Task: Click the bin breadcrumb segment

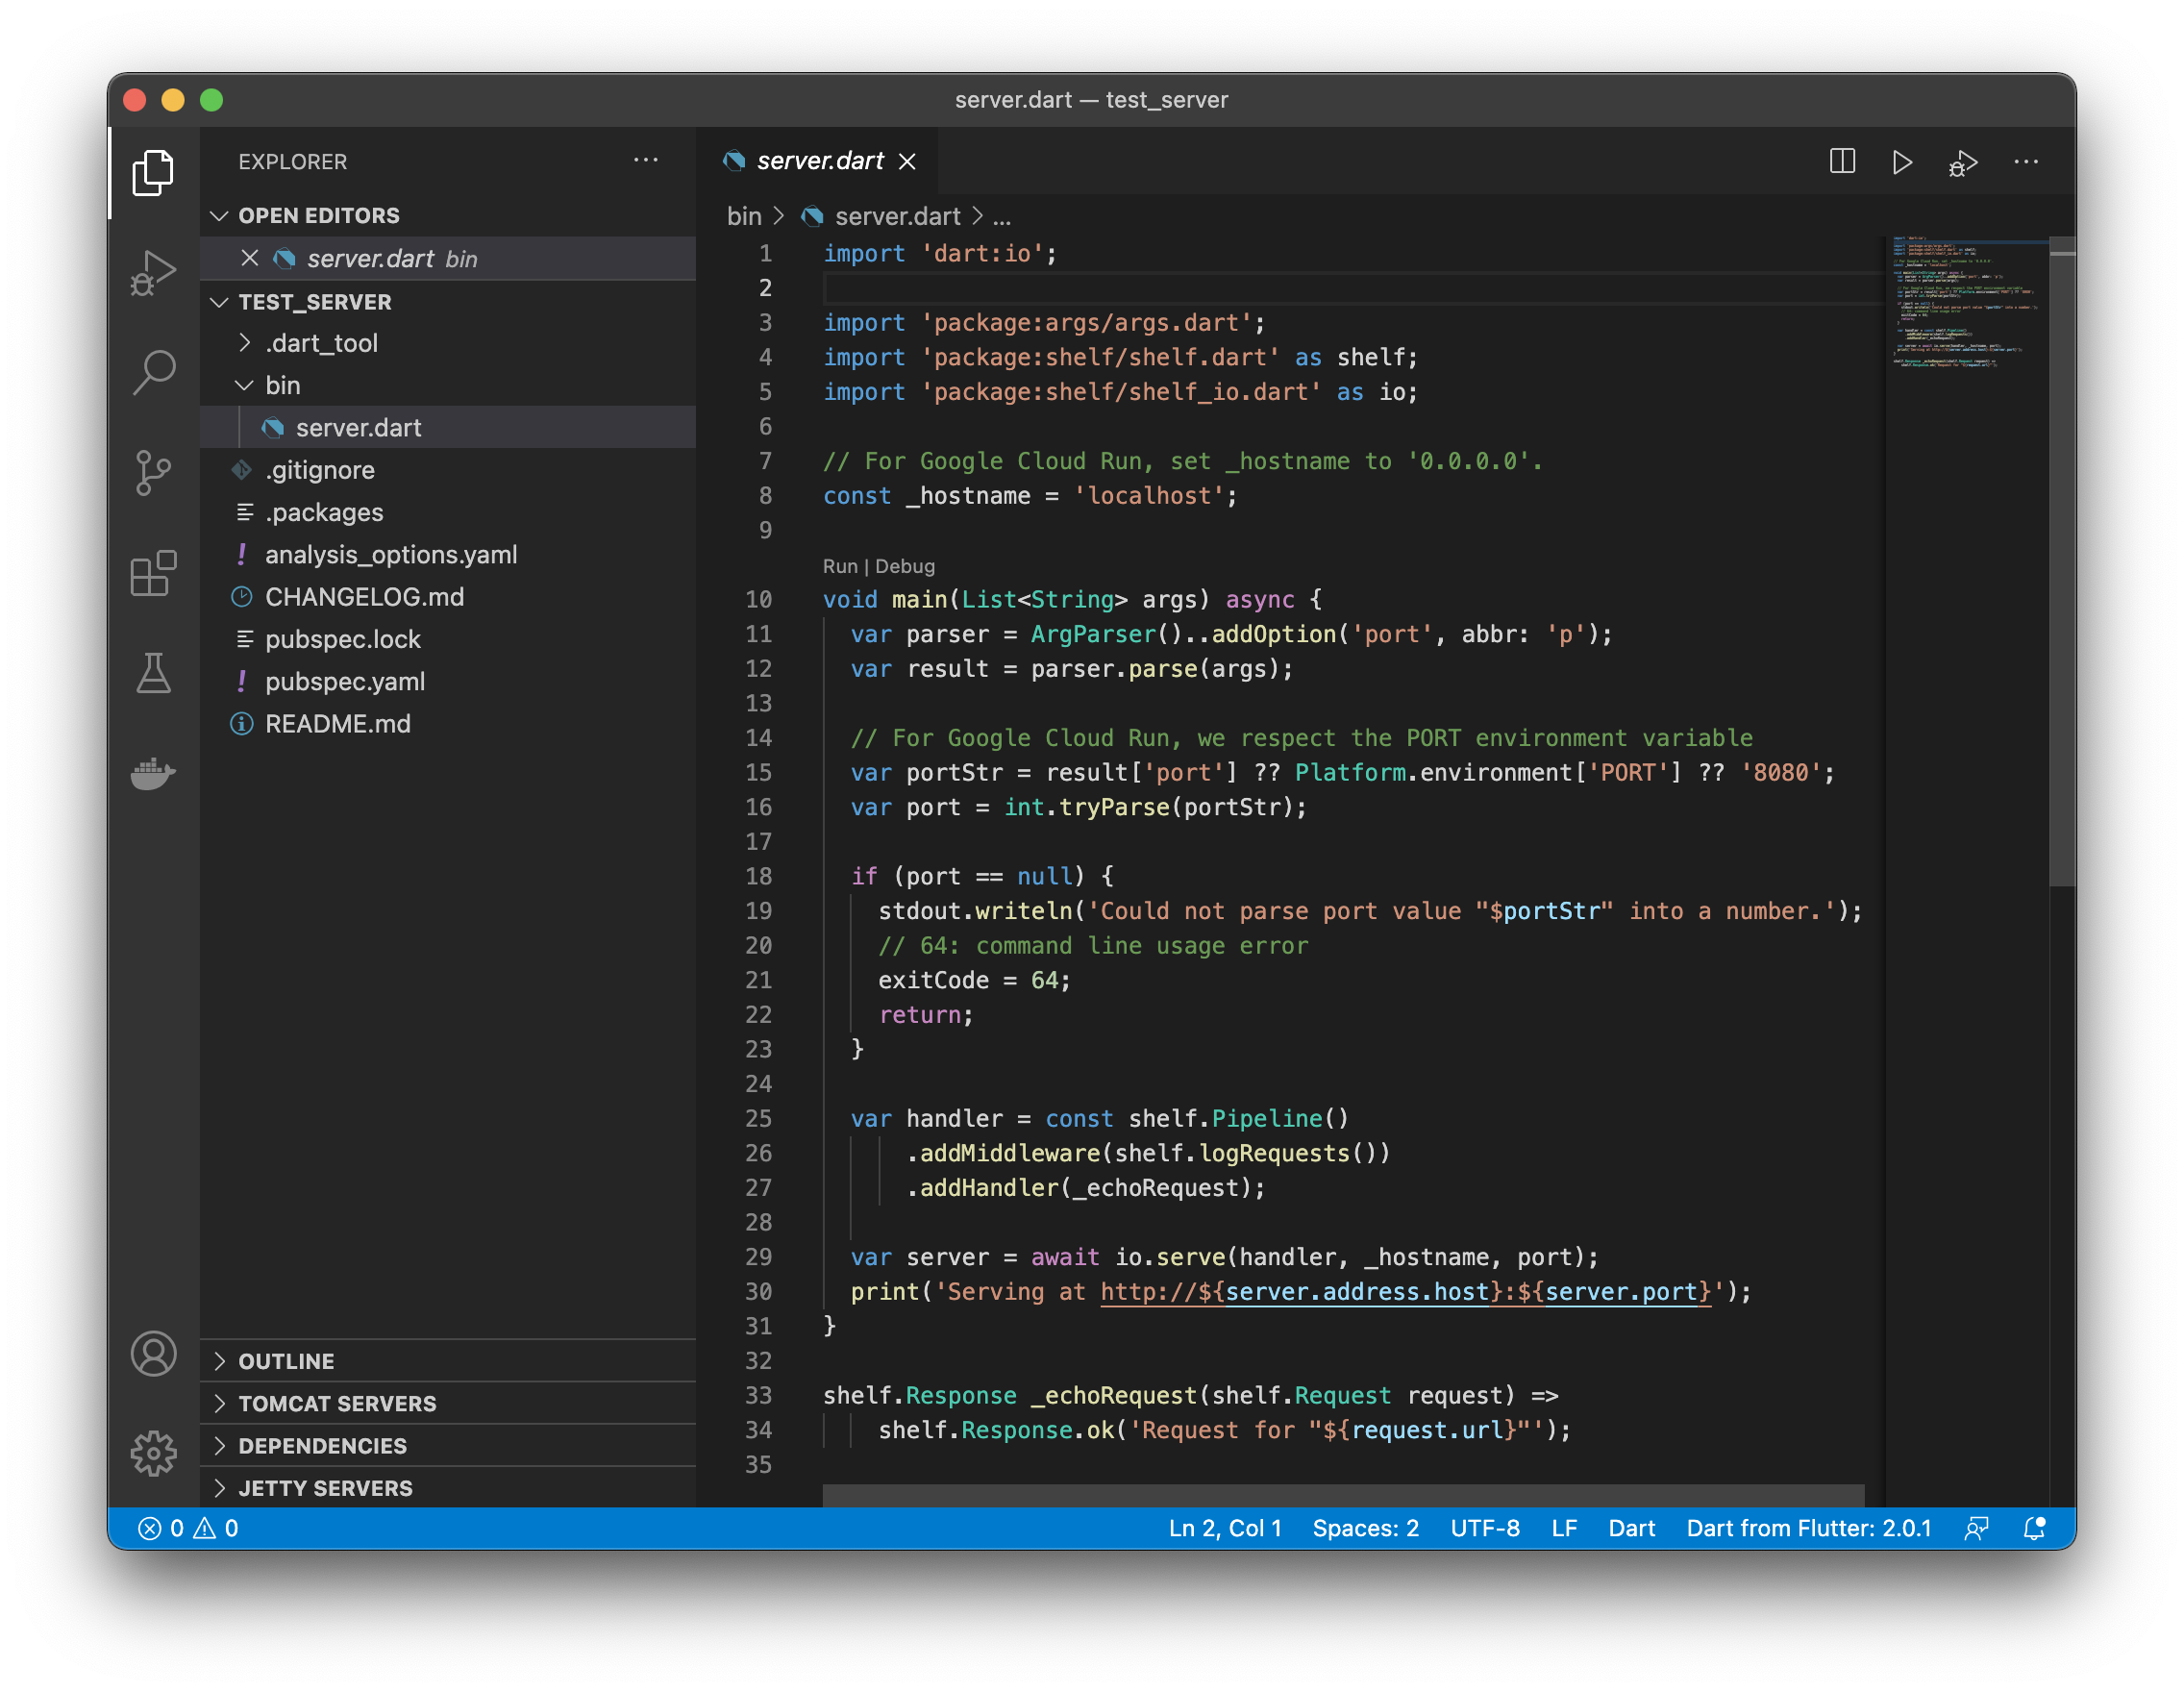Action: pos(744,216)
